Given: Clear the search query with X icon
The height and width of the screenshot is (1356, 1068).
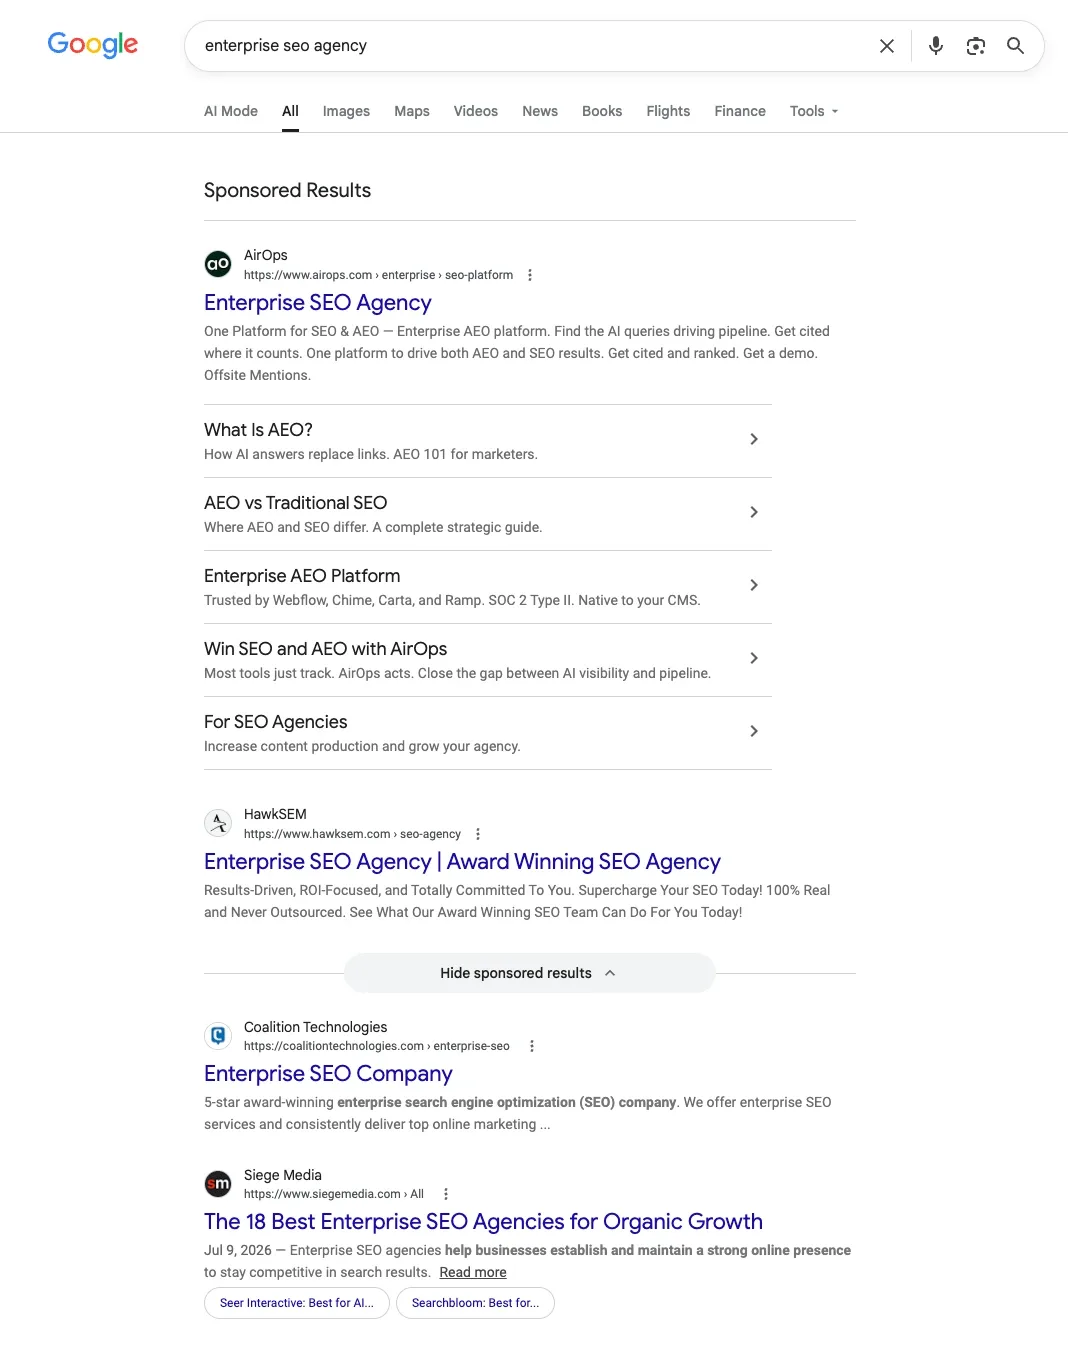Looking at the screenshot, I should 887,46.
